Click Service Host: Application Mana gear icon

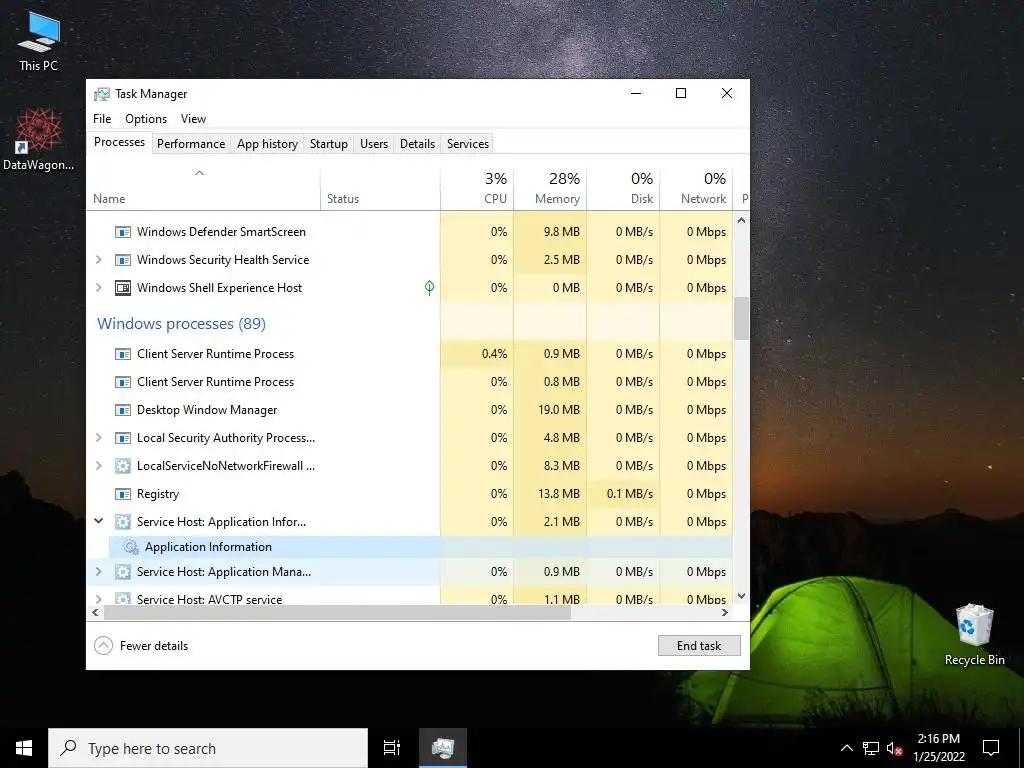coord(123,572)
